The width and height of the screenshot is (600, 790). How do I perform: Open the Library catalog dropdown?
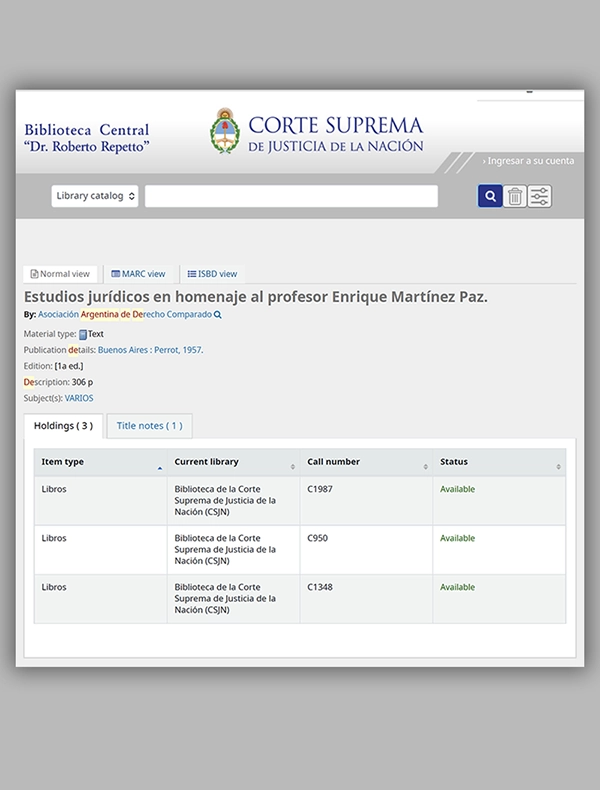pyautogui.click(x=95, y=196)
